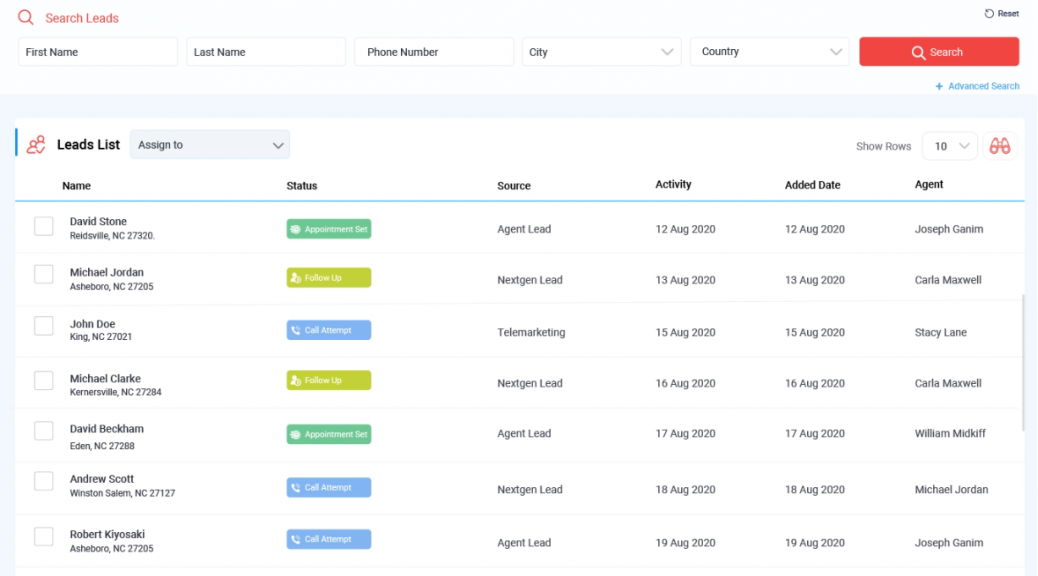Click the address Eden, NC 27288
The height and width of the screenshot is (576, 1038).
(102, 446)
